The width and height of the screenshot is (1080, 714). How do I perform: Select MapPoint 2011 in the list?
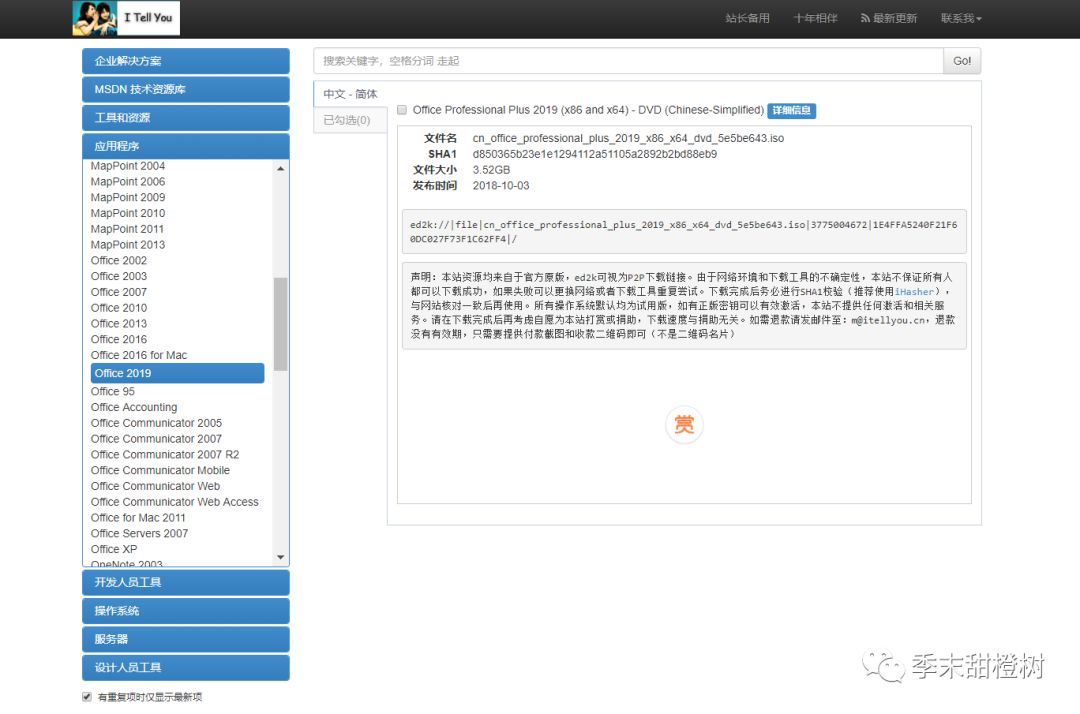click(127, 229)
